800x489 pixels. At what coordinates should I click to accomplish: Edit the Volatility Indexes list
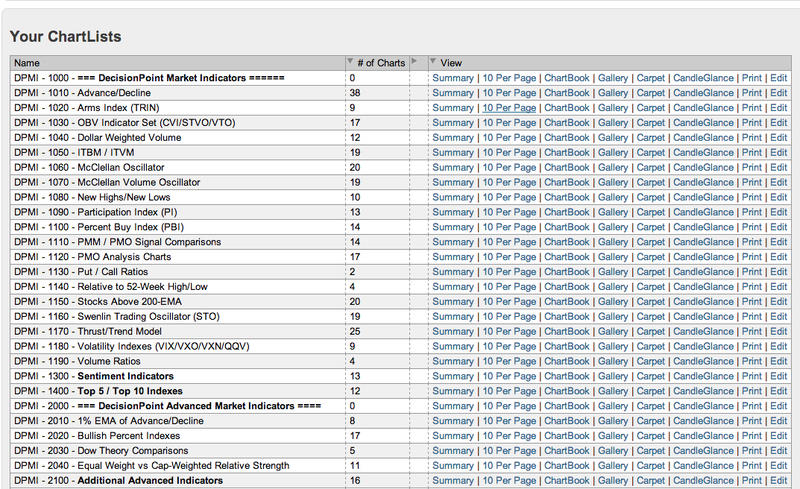(x=779, y=346)
